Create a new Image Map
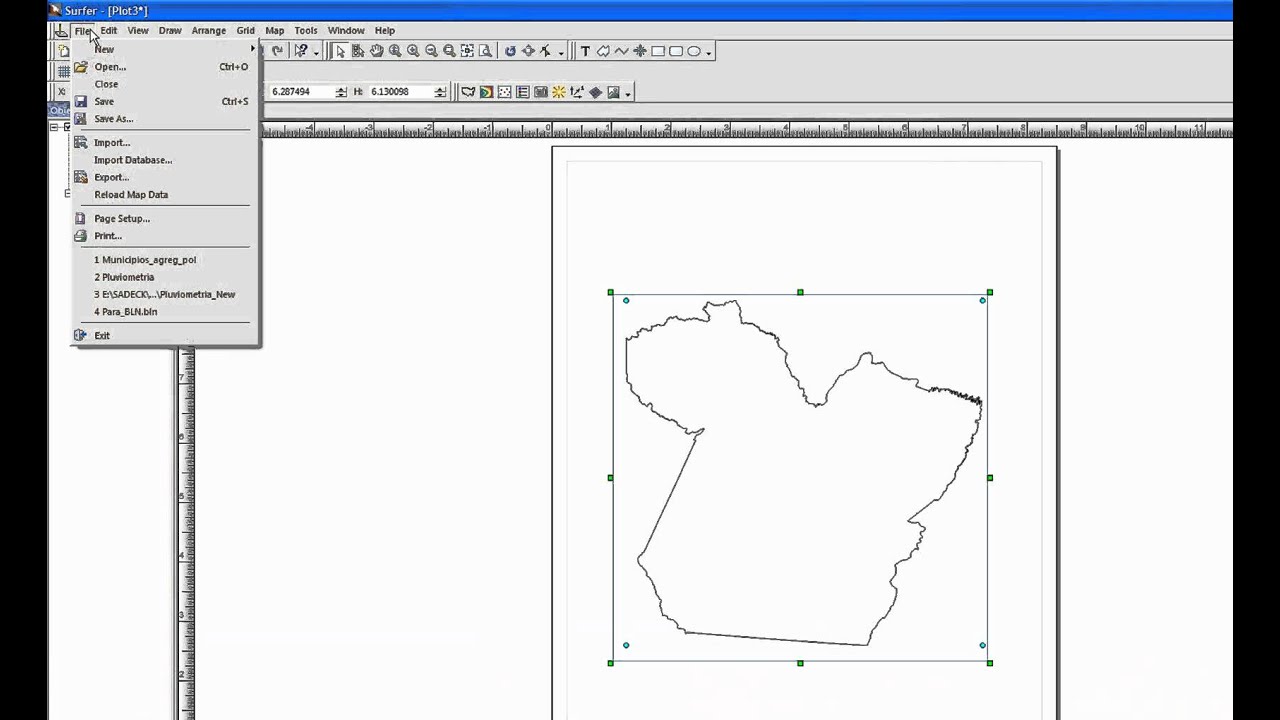This screenshot has height=720, width=1280. (540, 92)
